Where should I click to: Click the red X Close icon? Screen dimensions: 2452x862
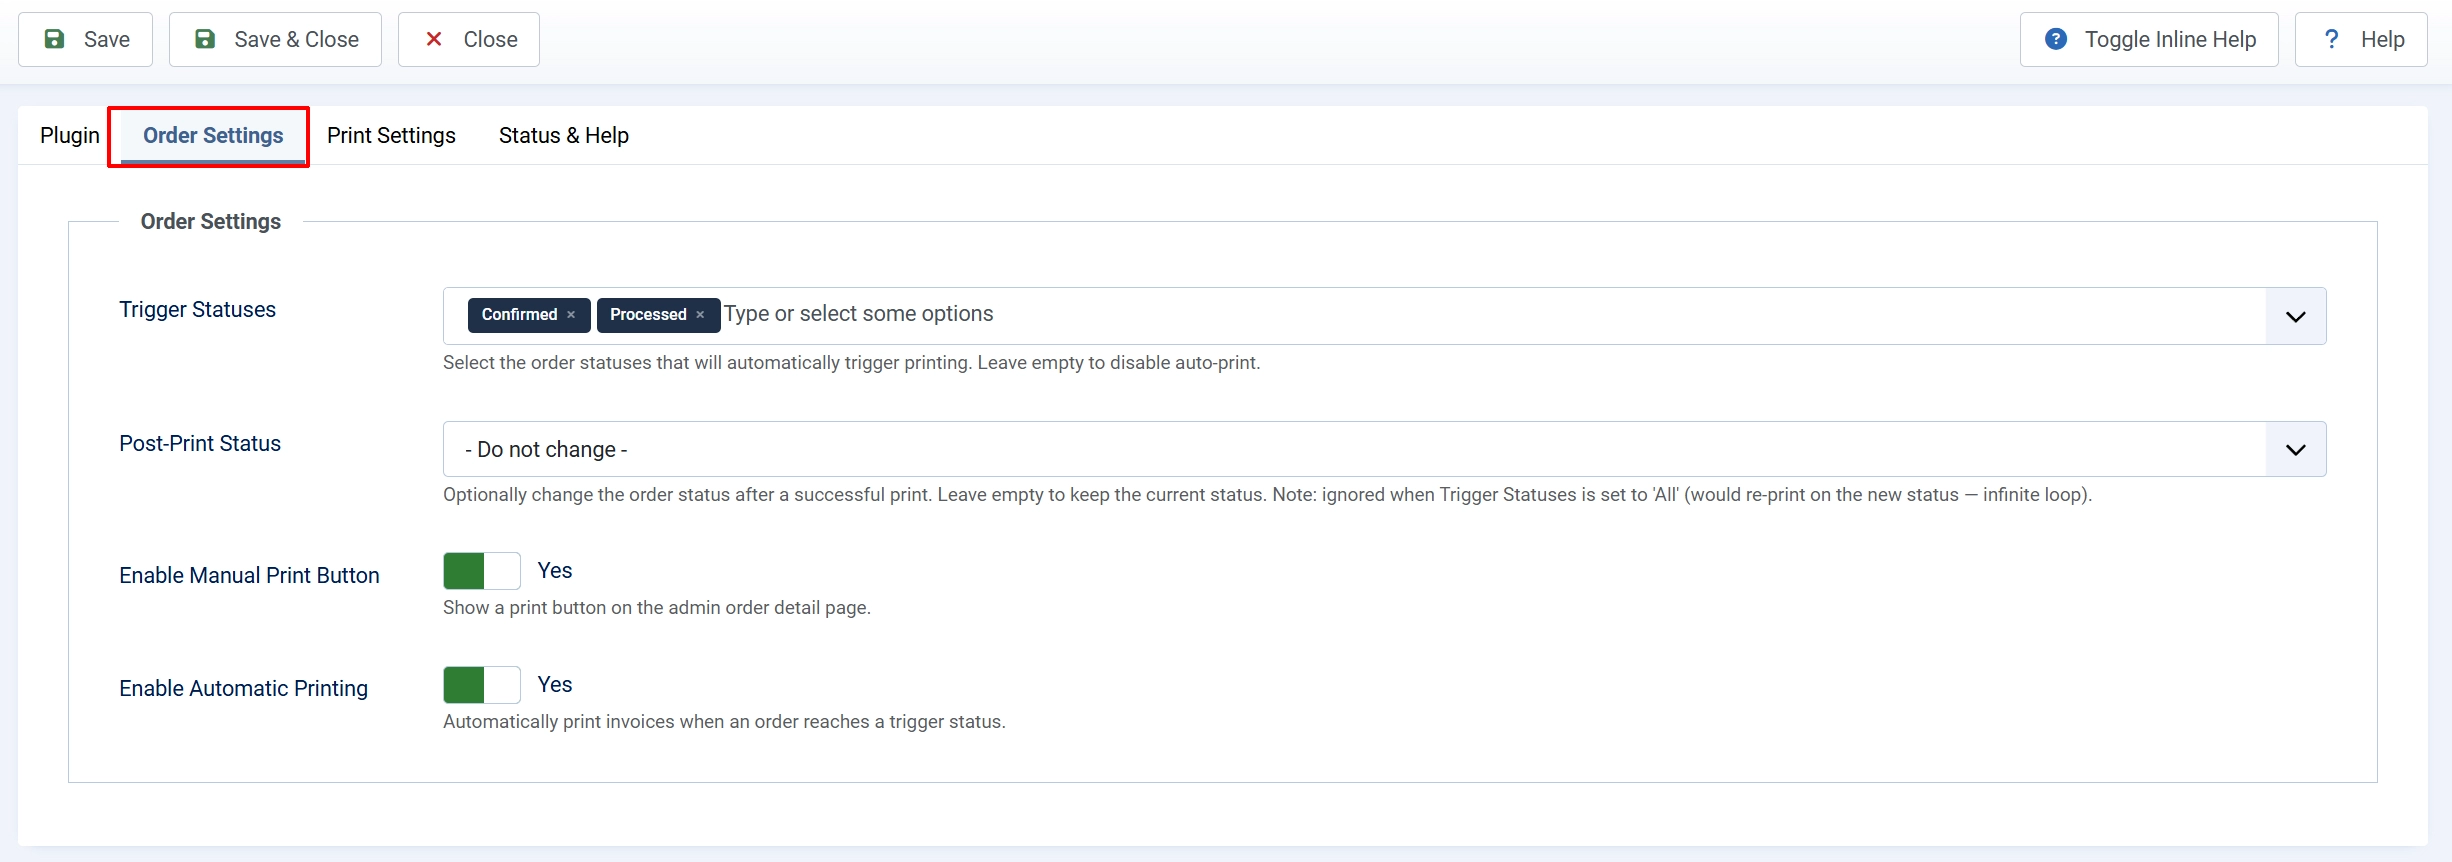[x=434, y=39]
